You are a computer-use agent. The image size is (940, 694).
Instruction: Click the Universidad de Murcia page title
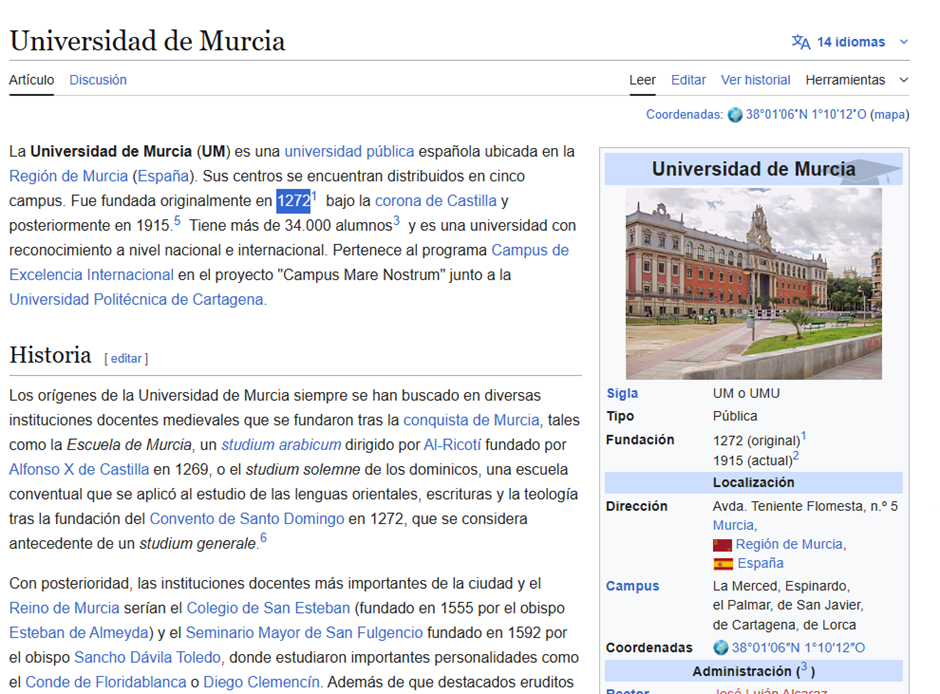click(x=147, y=41)
